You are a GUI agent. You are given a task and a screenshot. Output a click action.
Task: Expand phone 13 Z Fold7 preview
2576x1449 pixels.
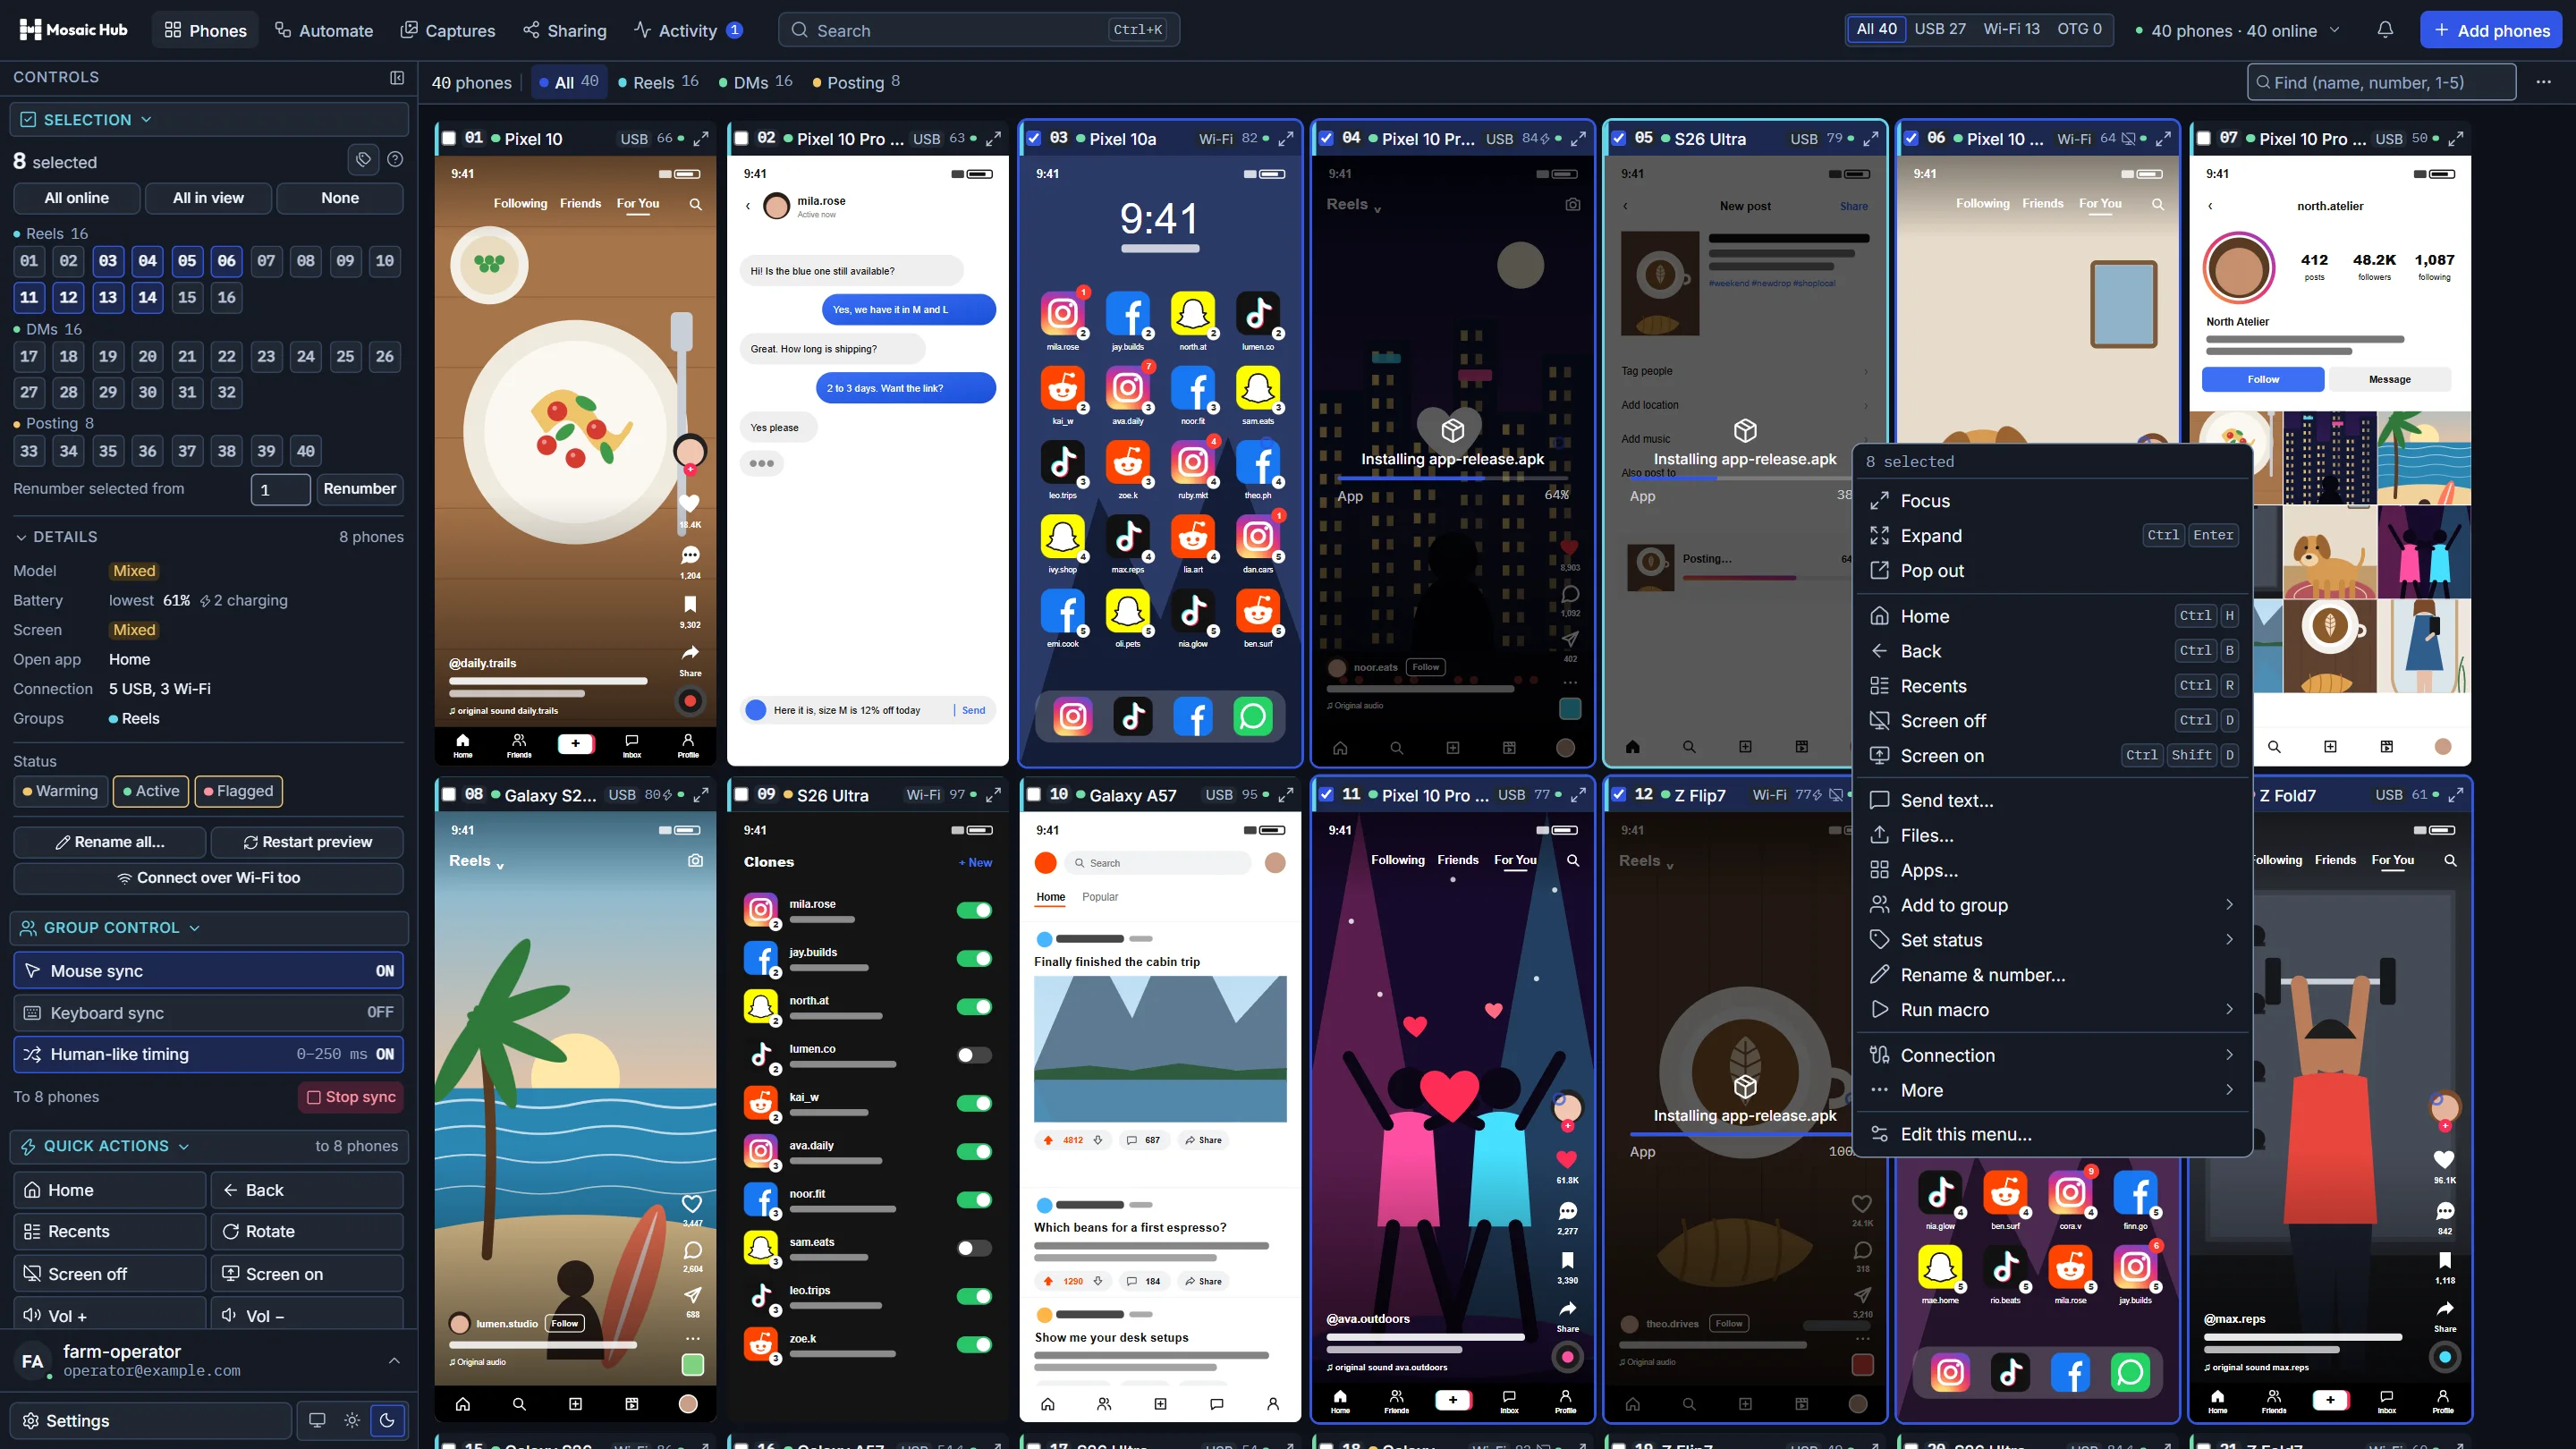tap(2455, 795)
